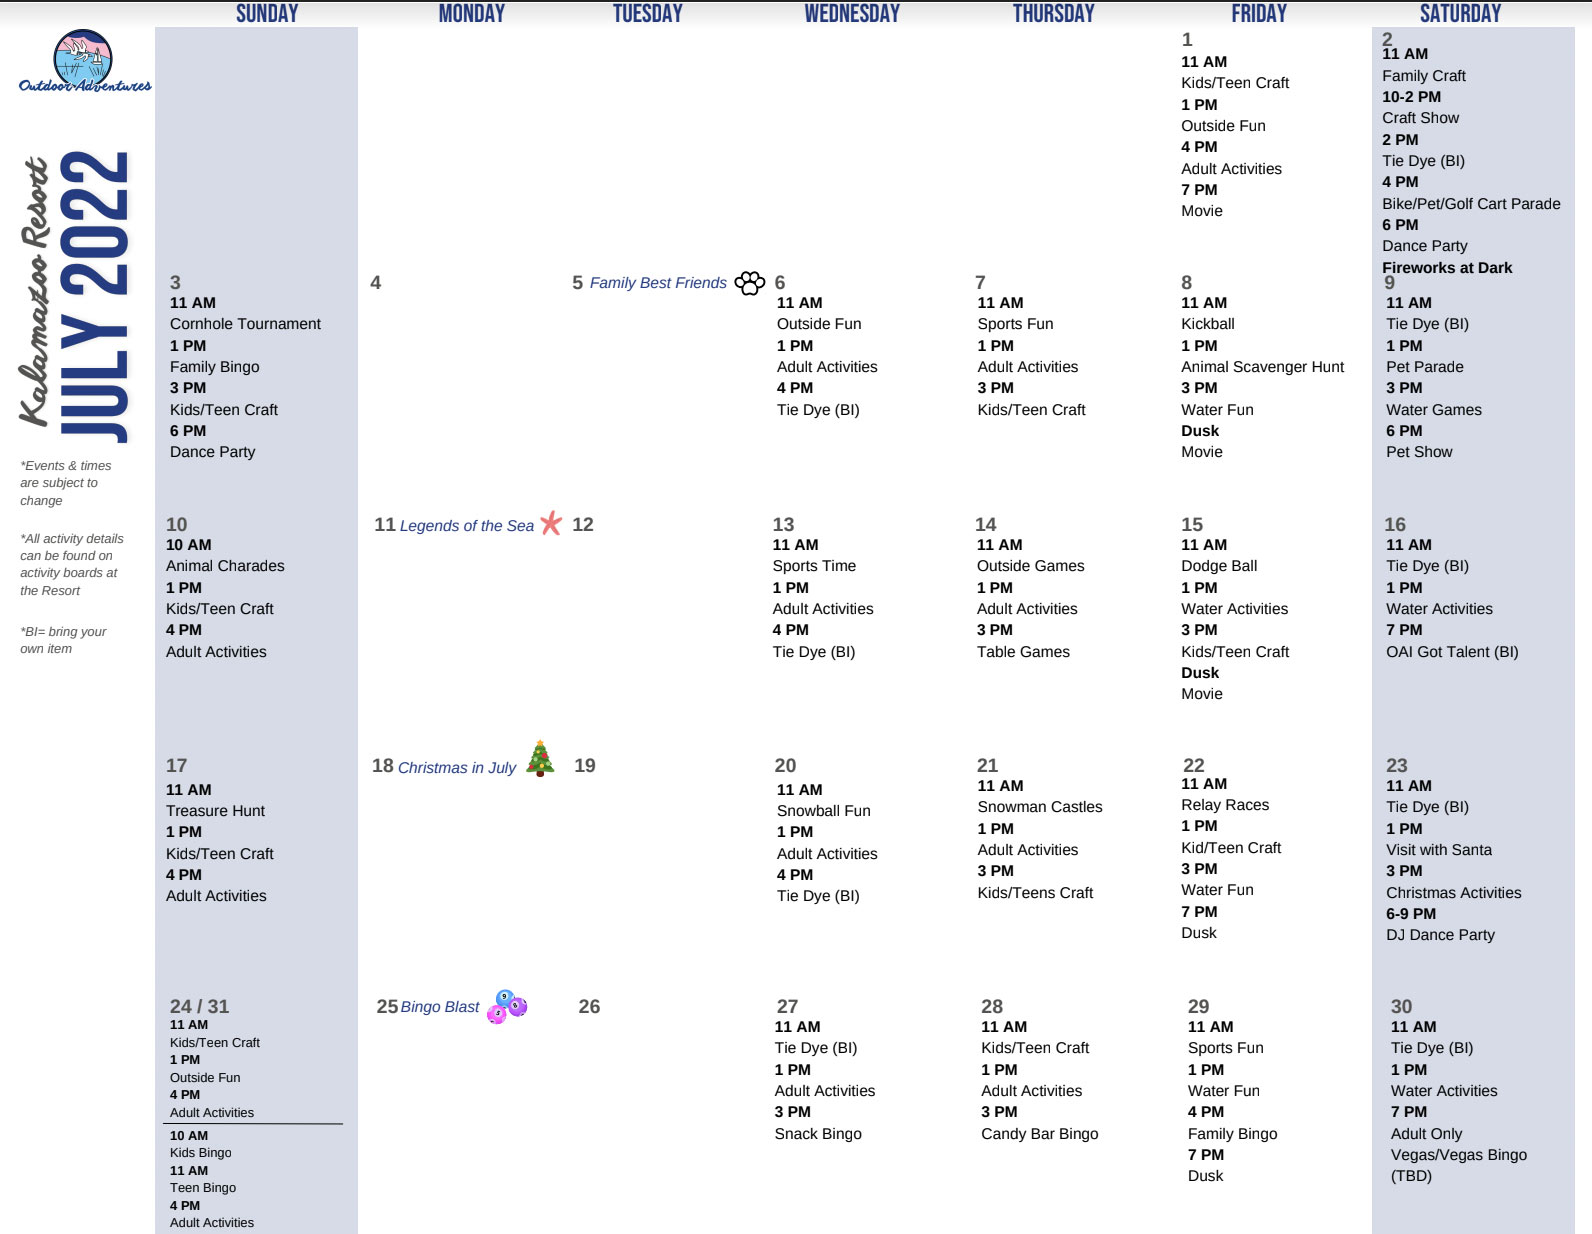Image resolution: width=1592 pixels, height=1234 pixels.
Task: Click Pet Parade on July 9
Action: pyautogui.click(x=1424, y=367)
